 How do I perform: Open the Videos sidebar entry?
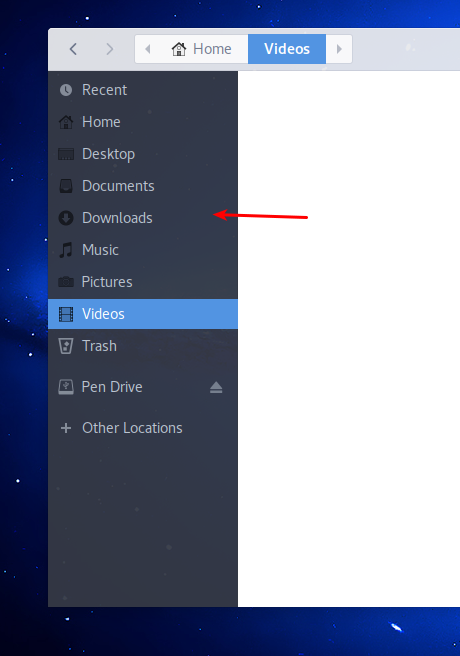(x=143, y=314)
